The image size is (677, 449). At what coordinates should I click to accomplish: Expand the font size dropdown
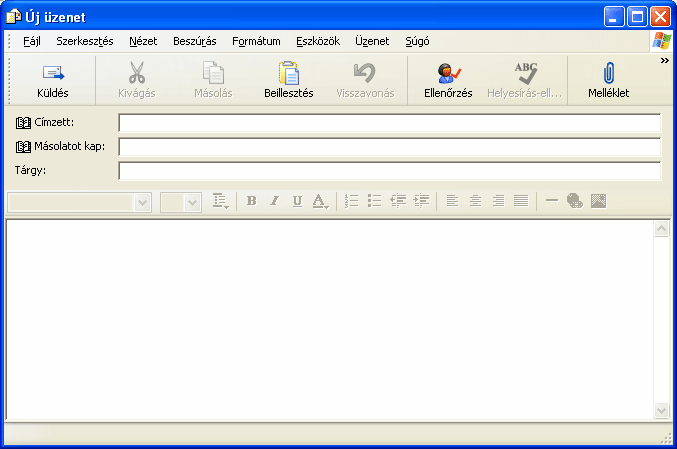click(x=193, y=202)
